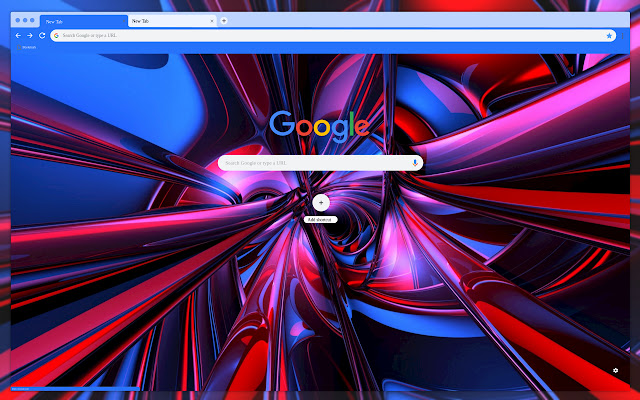Switch to the first New Tab
Viewport: 640px width, 400px height.
(84, 21)
